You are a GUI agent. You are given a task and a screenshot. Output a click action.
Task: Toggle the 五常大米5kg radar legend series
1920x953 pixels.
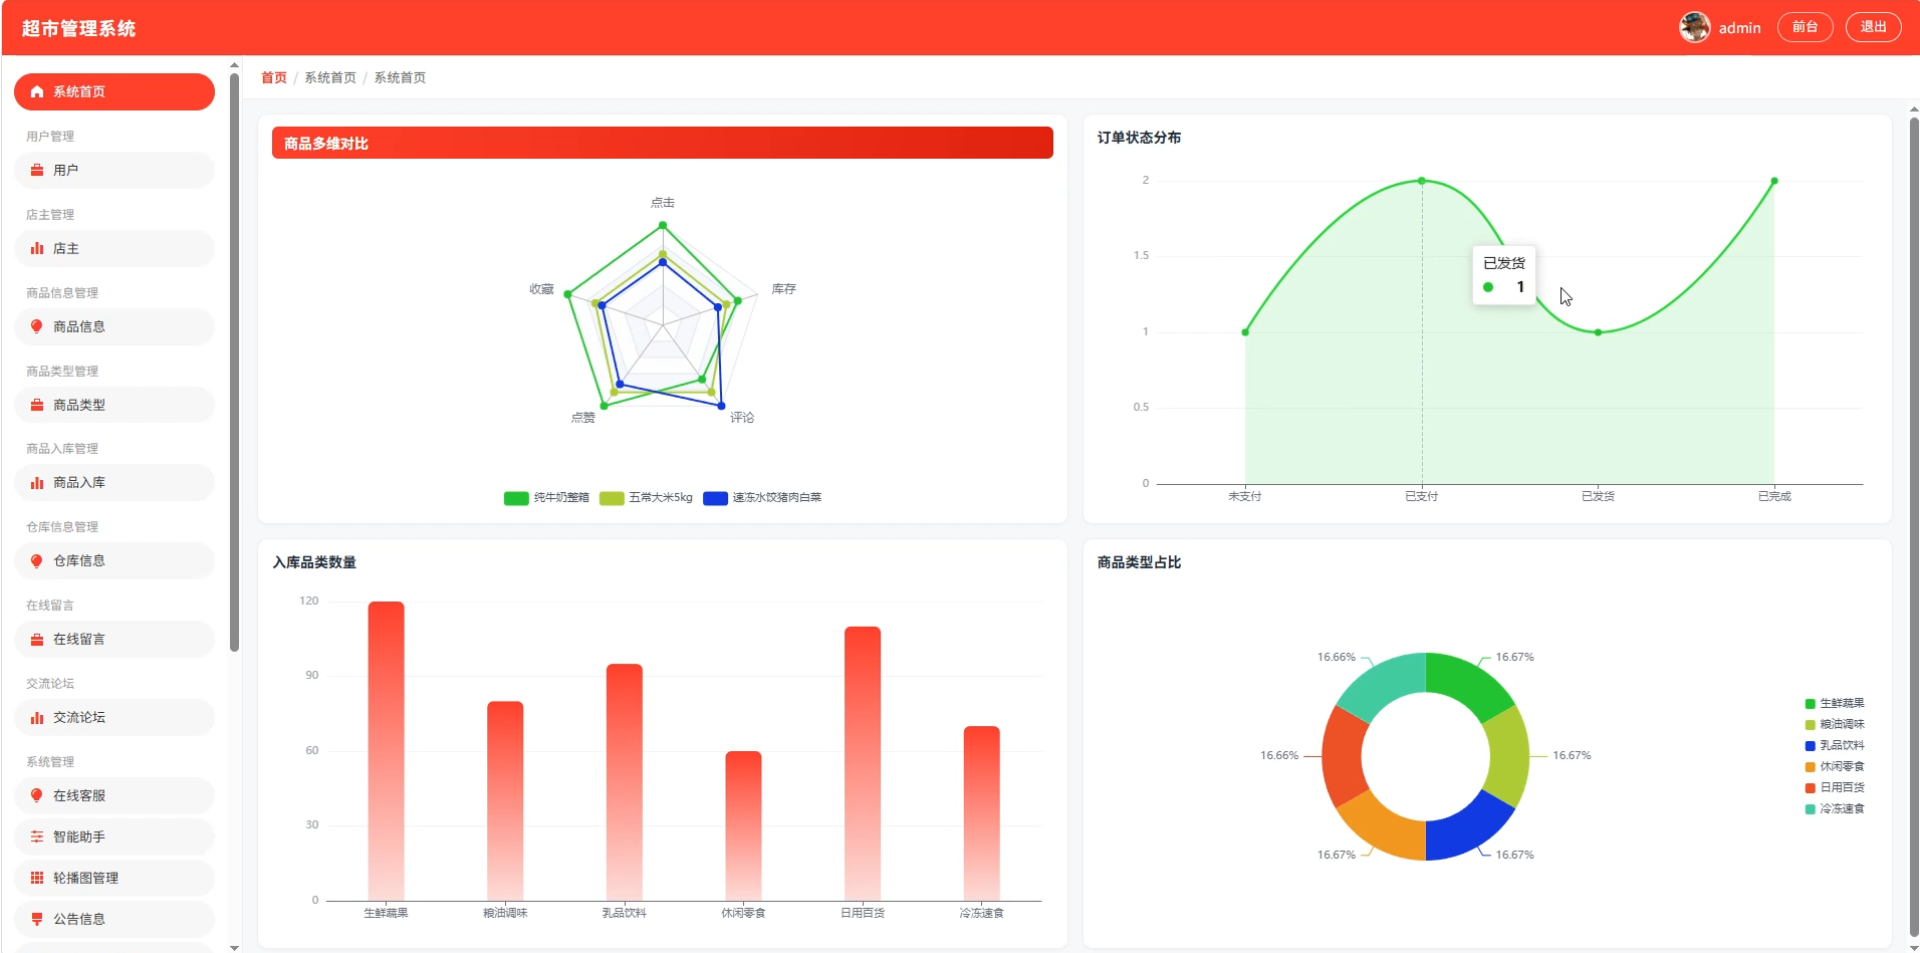pos(646,498)
